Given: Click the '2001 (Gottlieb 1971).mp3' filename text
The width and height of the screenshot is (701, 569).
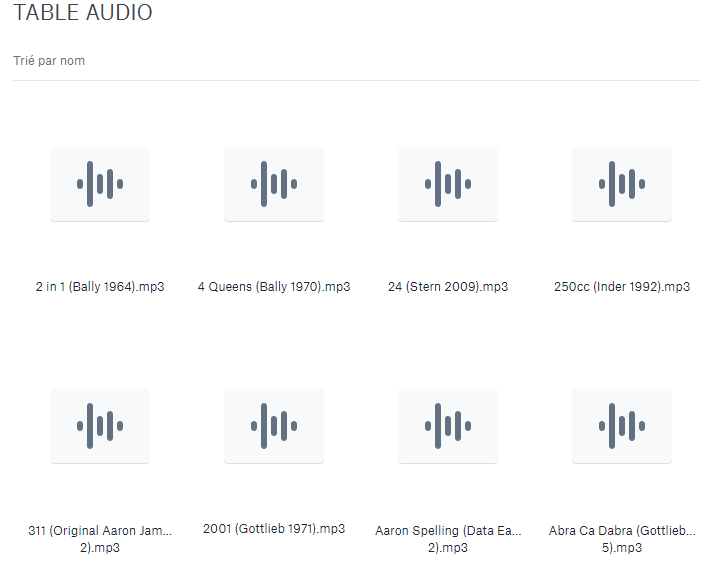Looking at the screenshot, I should click(x=274, y=529).
